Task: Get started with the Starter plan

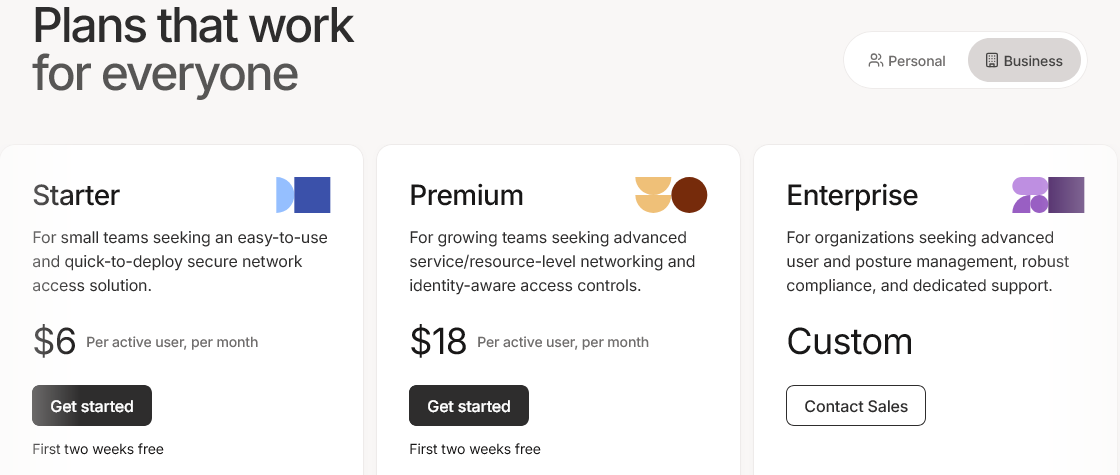Action: 92,406
